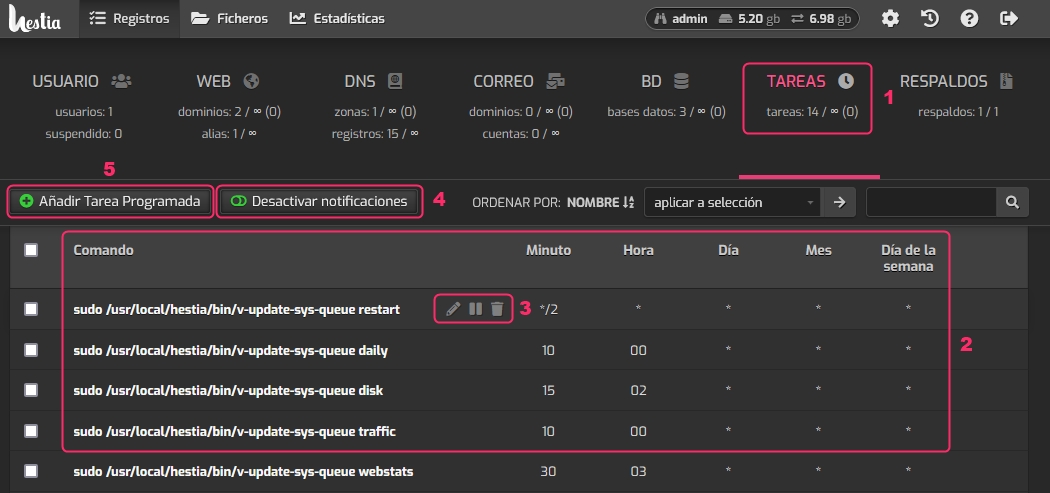Click the pause icon to suspend restart task
The image size is (1050, 493).
pyautogui.click(x=475, y=309)
